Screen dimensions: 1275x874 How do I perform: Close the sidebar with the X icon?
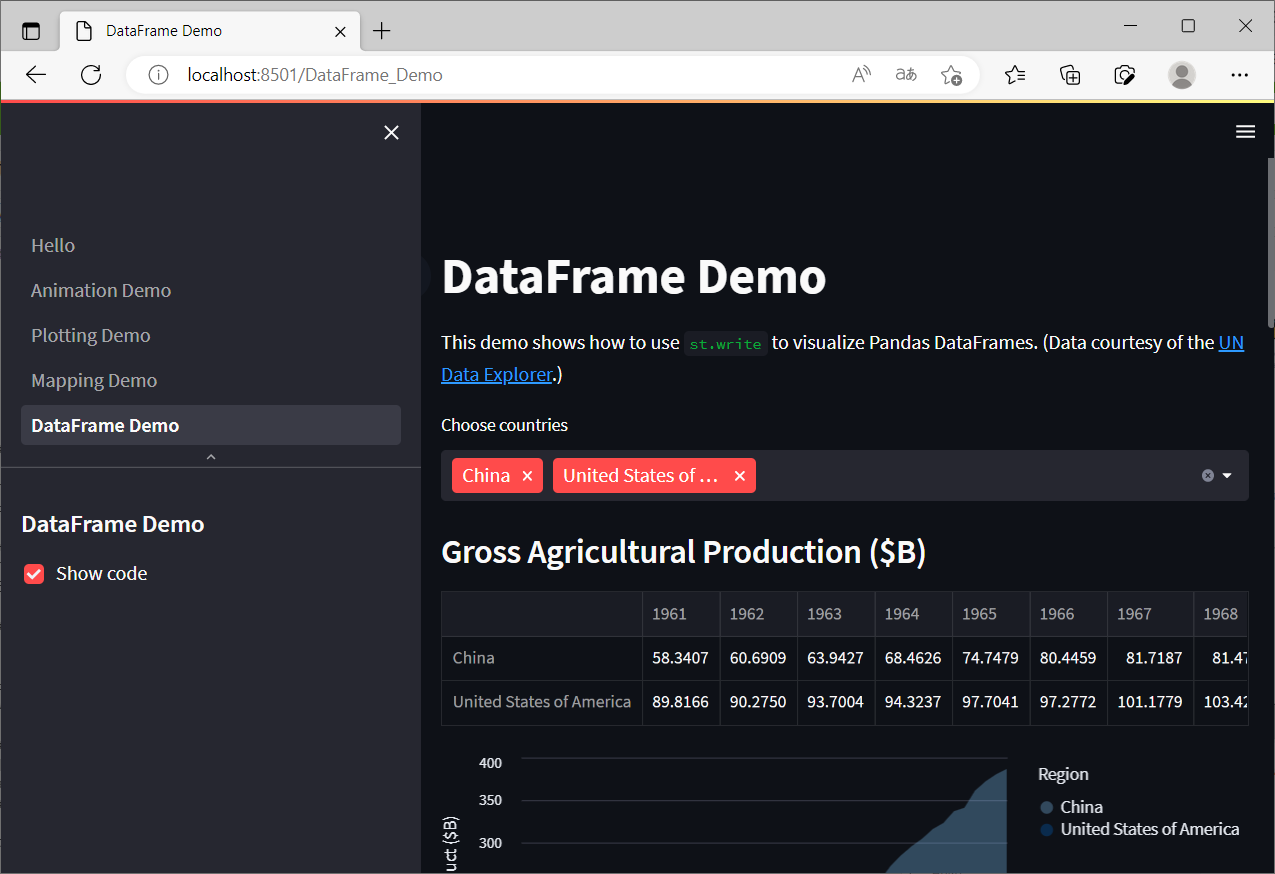coord(391,132)
